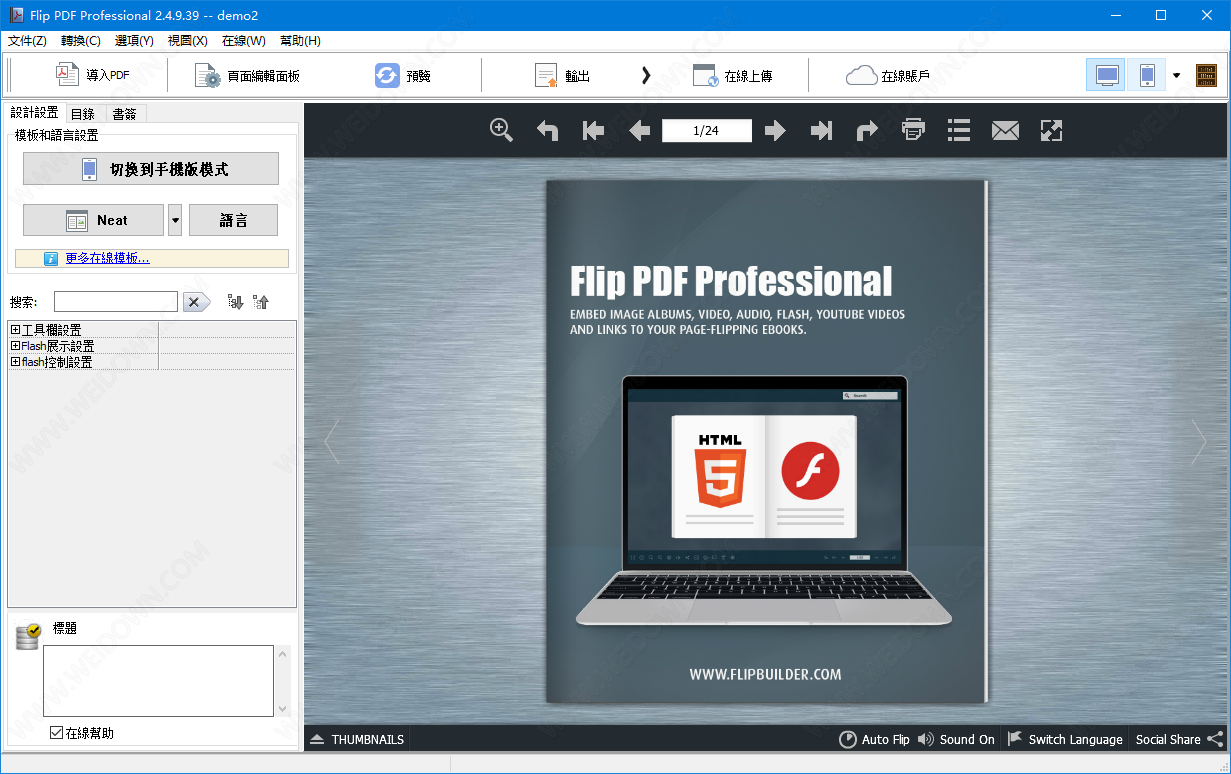Click the email envelope icon
This screenshot has width=1231, height=774.
(1005, 130)
